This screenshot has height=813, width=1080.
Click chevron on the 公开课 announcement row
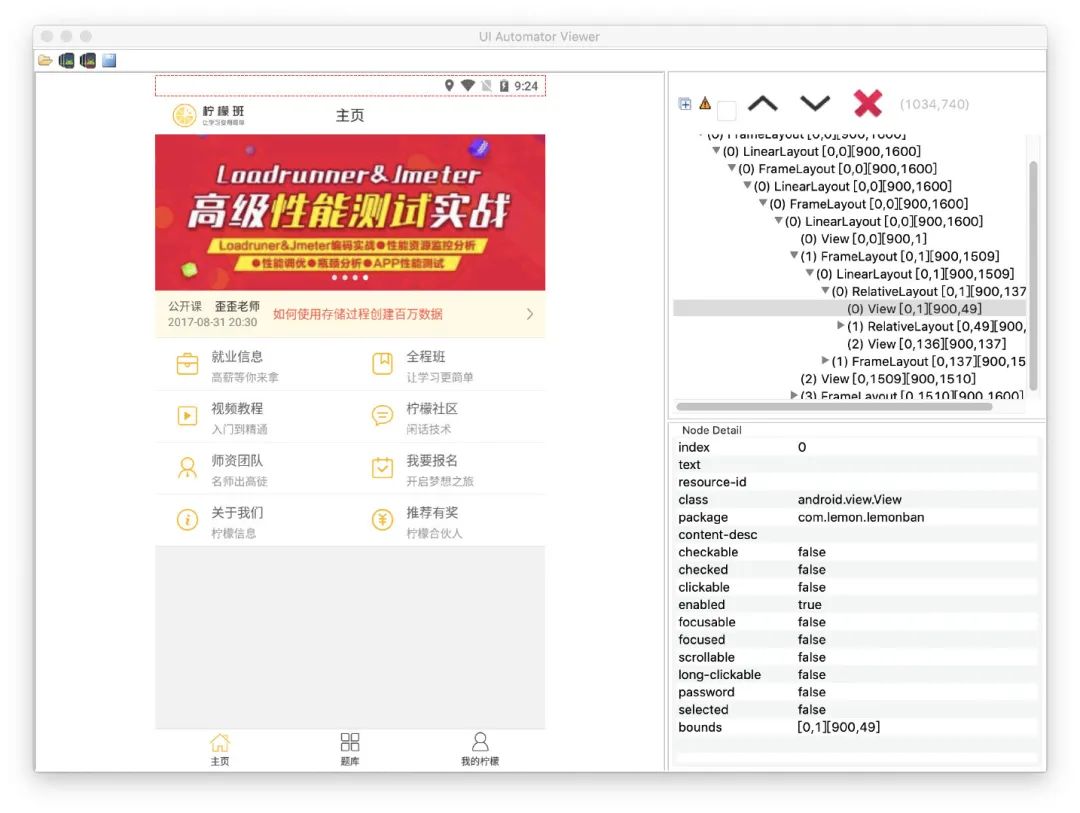[530, 314]
